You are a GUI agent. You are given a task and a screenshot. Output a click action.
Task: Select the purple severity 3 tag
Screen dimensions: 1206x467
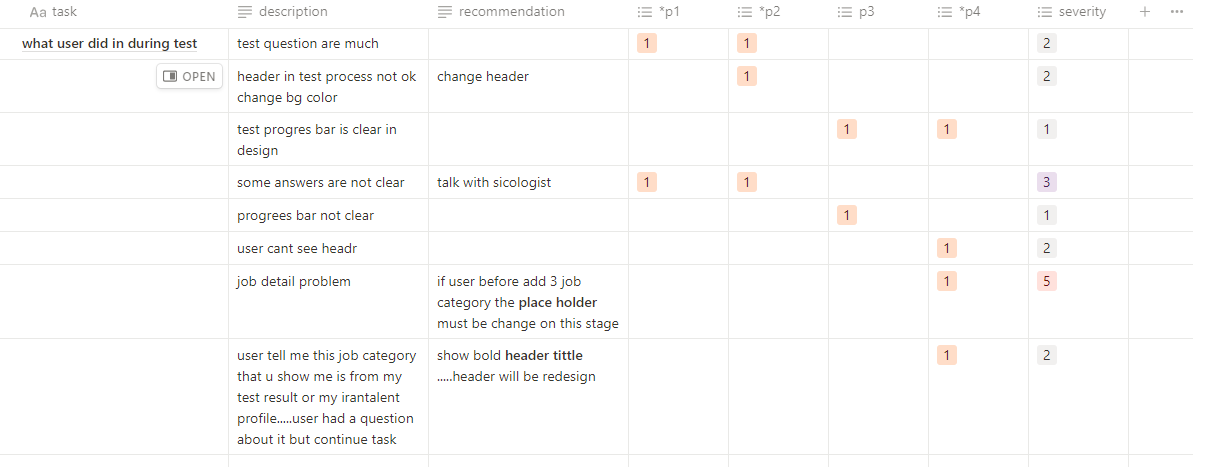1047,182
